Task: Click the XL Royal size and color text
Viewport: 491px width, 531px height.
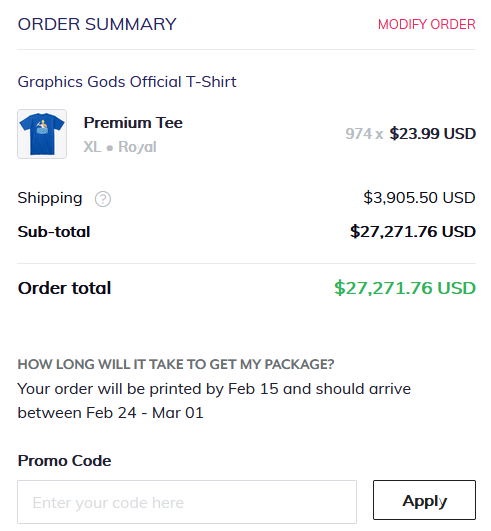Action: [x=120, y=147]
